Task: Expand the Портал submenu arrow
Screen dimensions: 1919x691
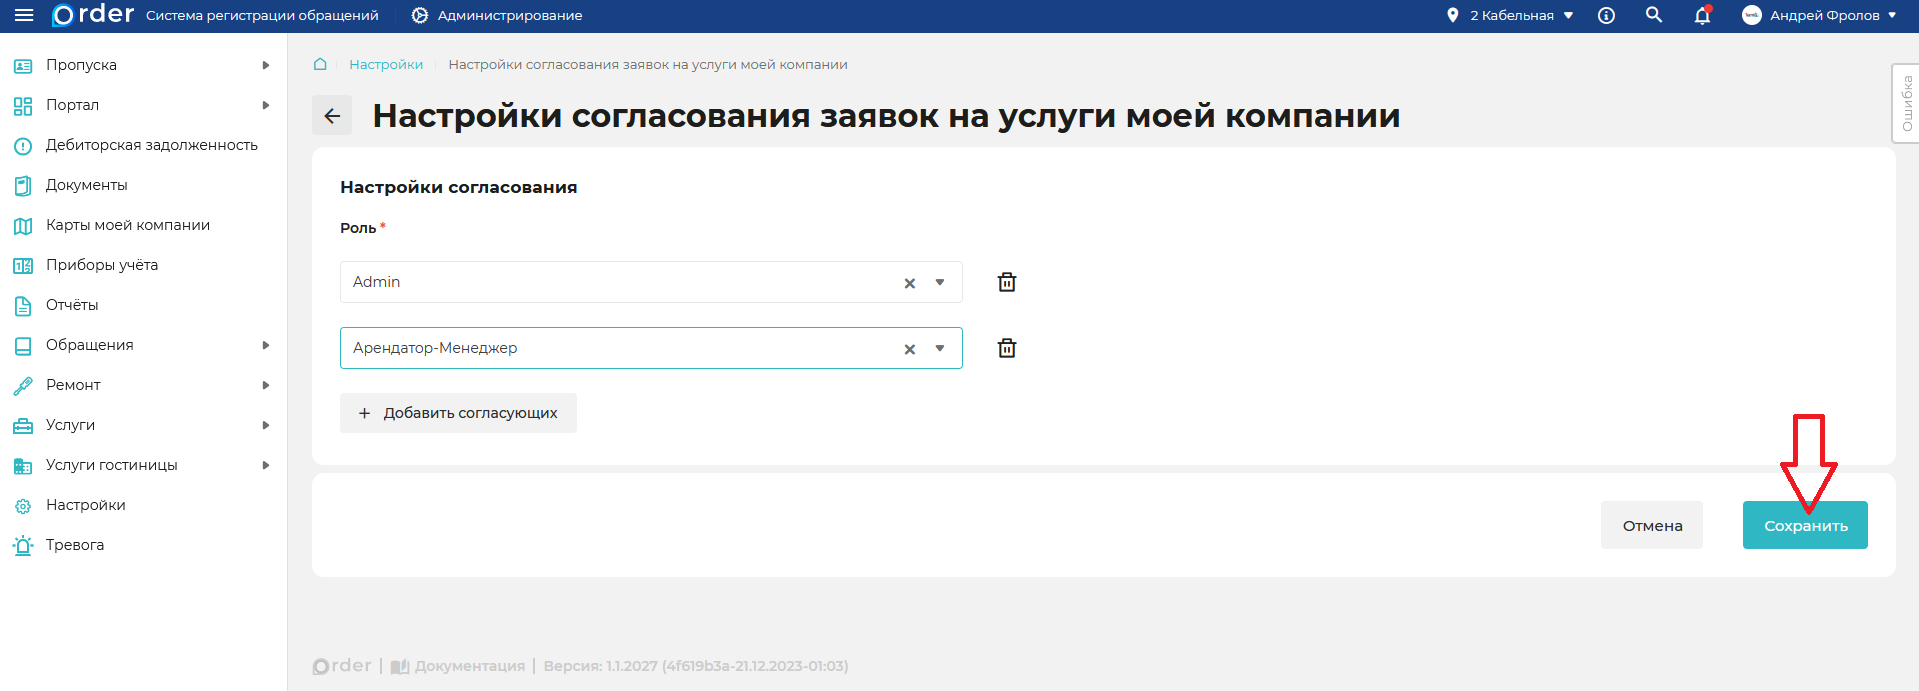Action: (266, 105)
